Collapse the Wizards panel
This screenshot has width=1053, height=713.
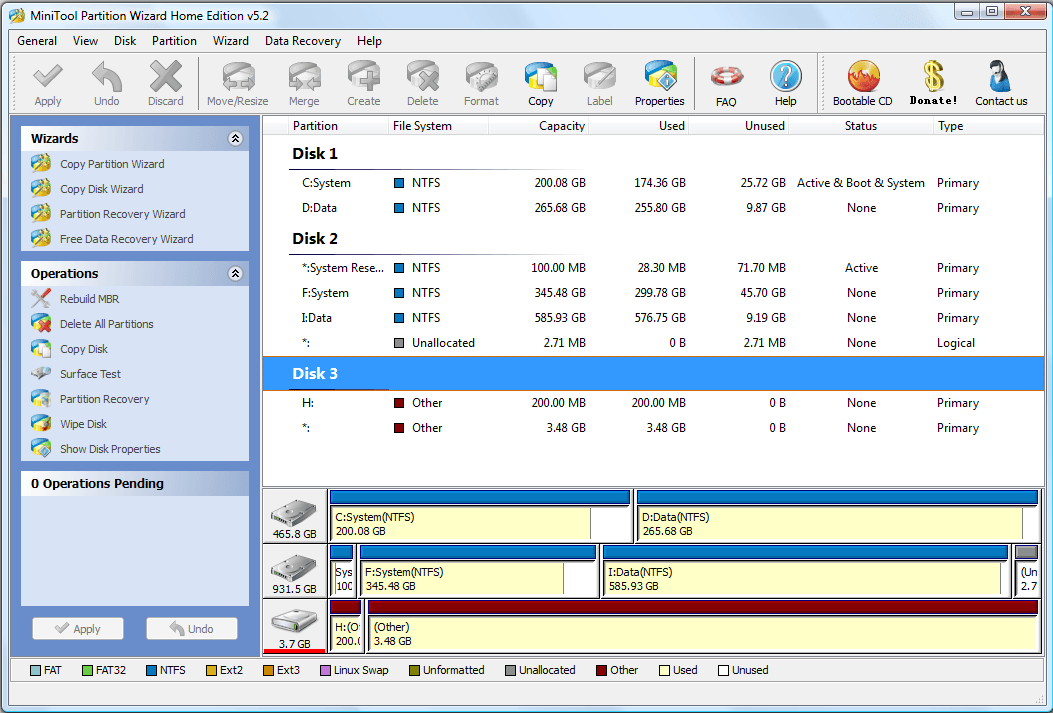[235, 138]
